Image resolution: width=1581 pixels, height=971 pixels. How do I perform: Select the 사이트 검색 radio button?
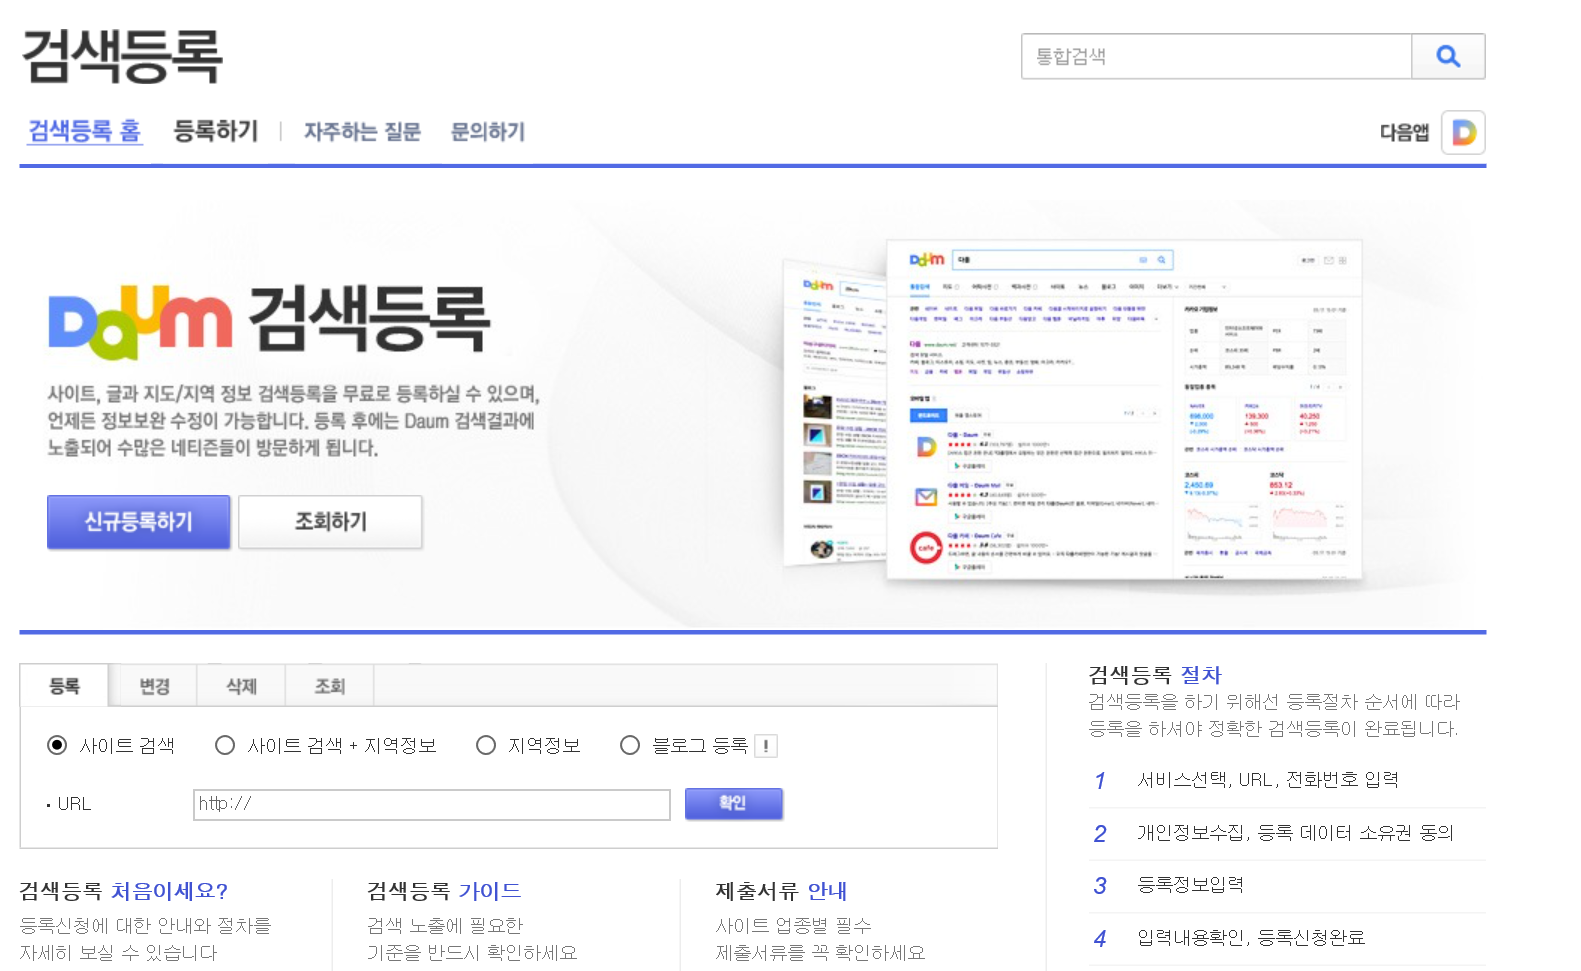tap(57, 745)
